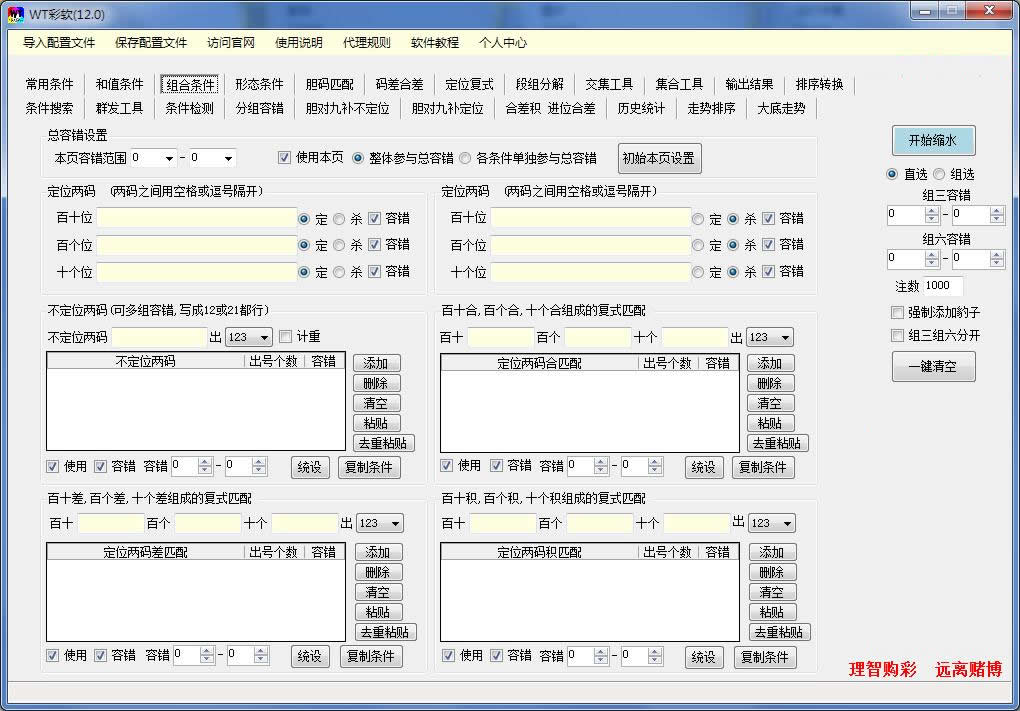Screen dimensions: 1020x711
Task: Toggle the 计重 checkbox
Action: [284, 335]
